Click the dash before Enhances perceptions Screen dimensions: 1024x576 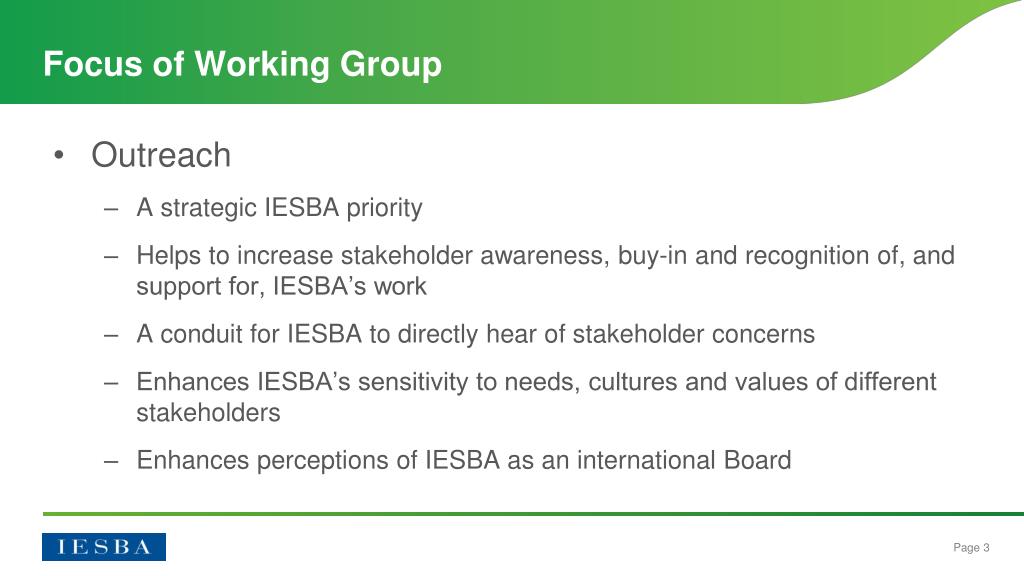coord(111,461)
